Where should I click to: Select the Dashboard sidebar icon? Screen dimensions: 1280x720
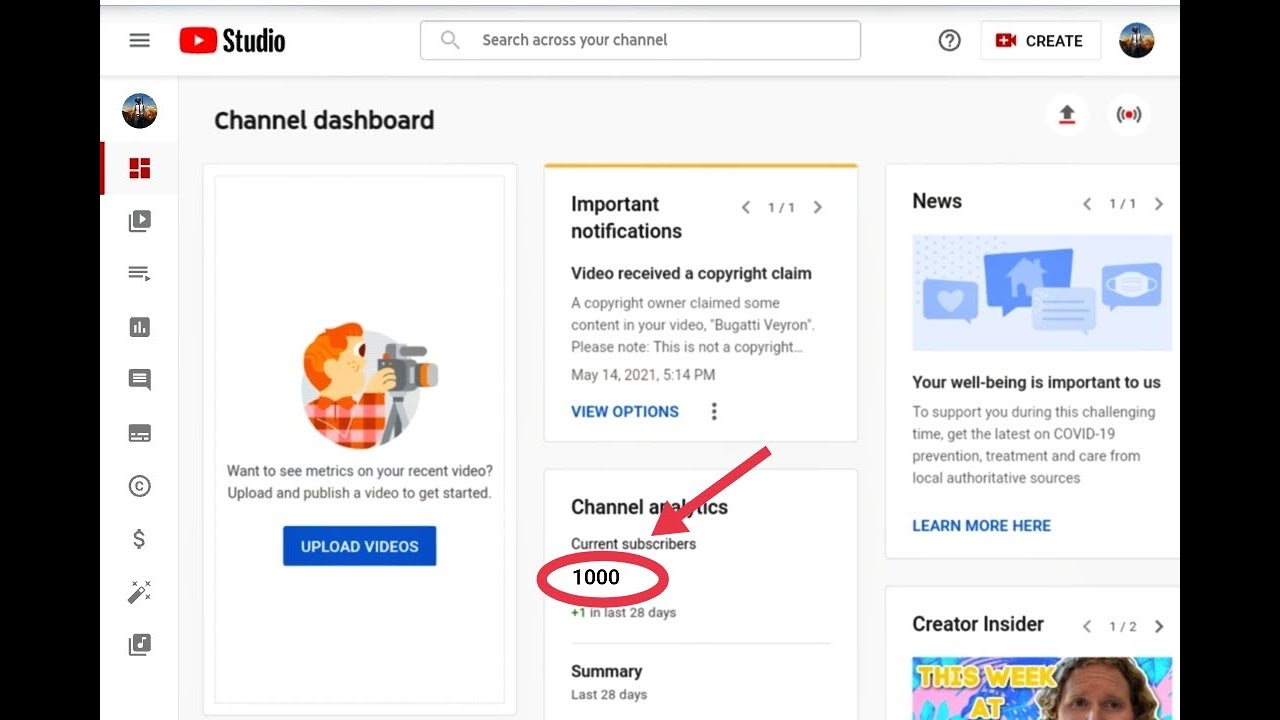(140, 168)
